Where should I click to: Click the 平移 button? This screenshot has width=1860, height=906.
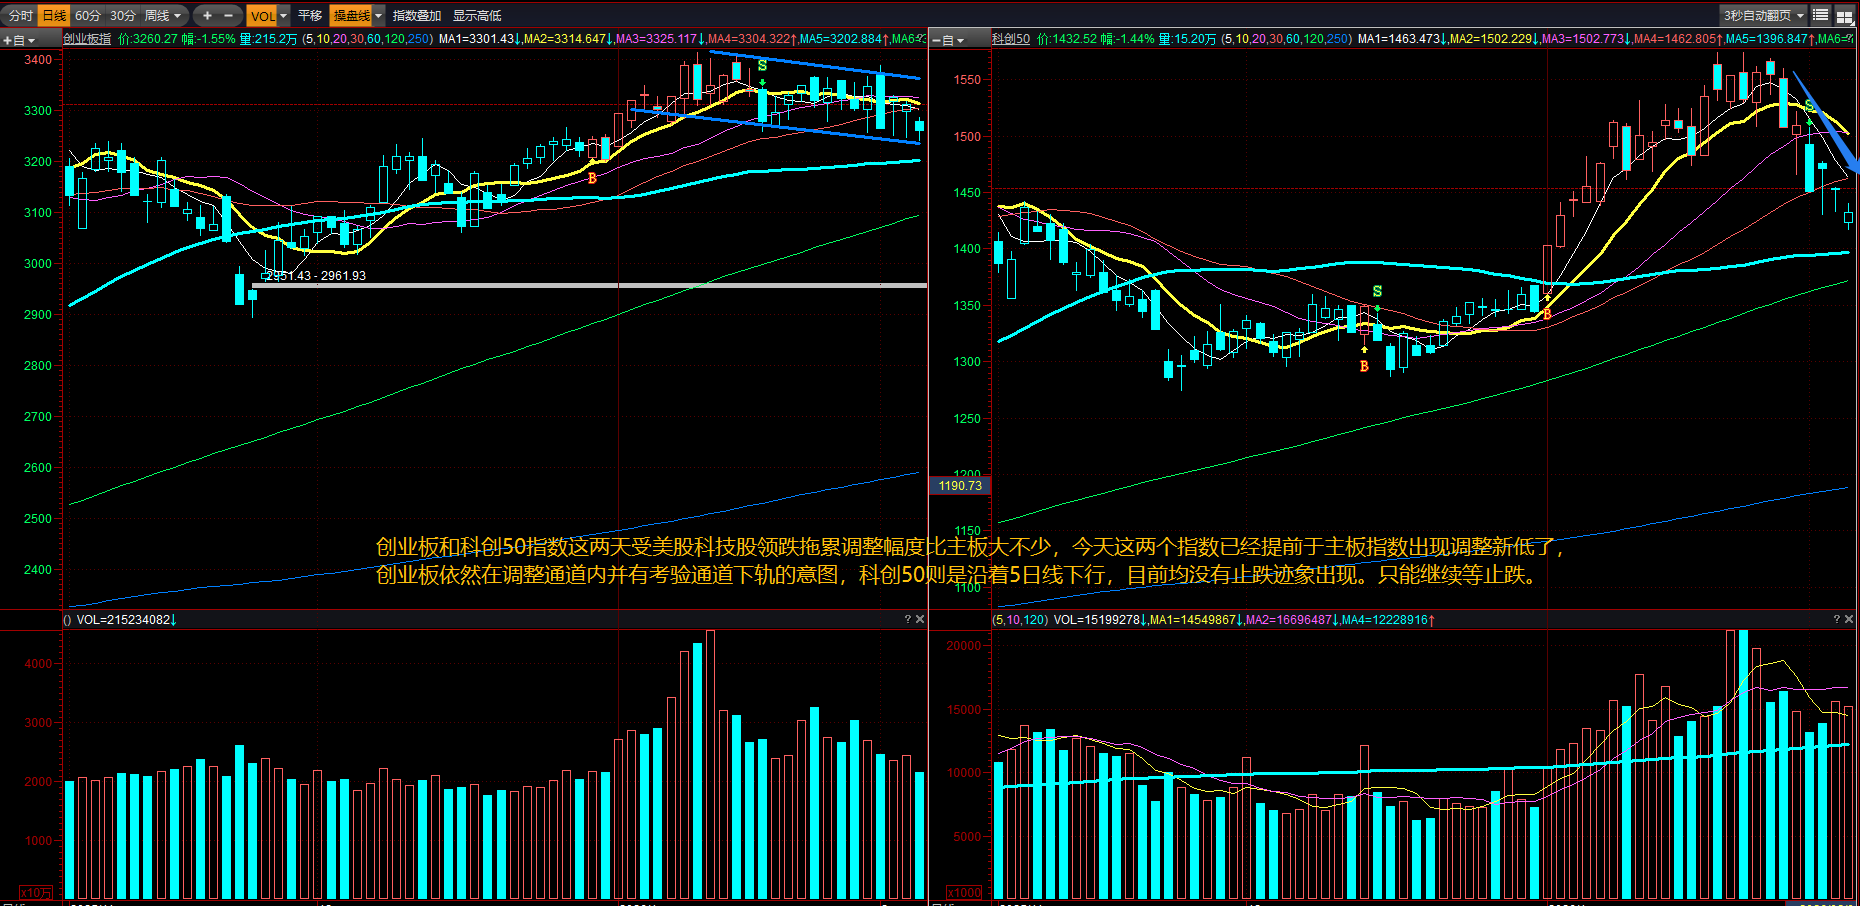tap(310, 15)
